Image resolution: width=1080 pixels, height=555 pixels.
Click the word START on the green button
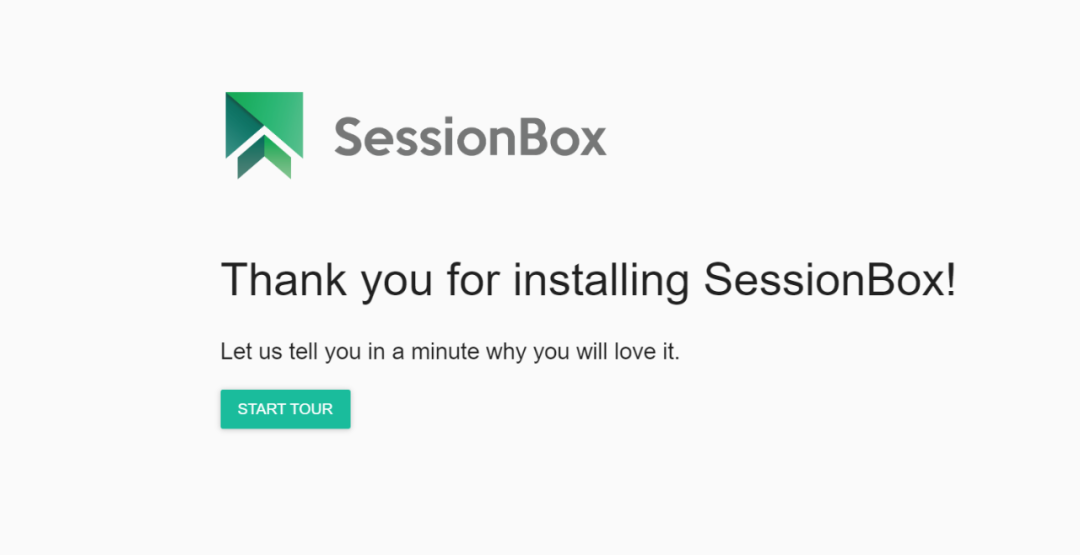(261, 409)
